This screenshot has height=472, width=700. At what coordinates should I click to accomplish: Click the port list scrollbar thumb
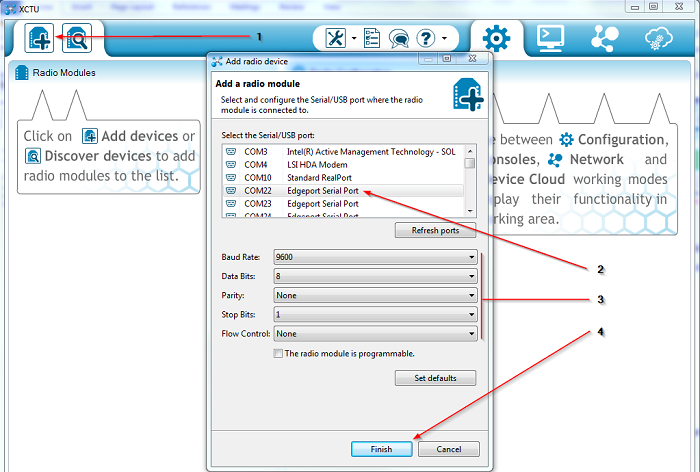(x=470, y=163)
